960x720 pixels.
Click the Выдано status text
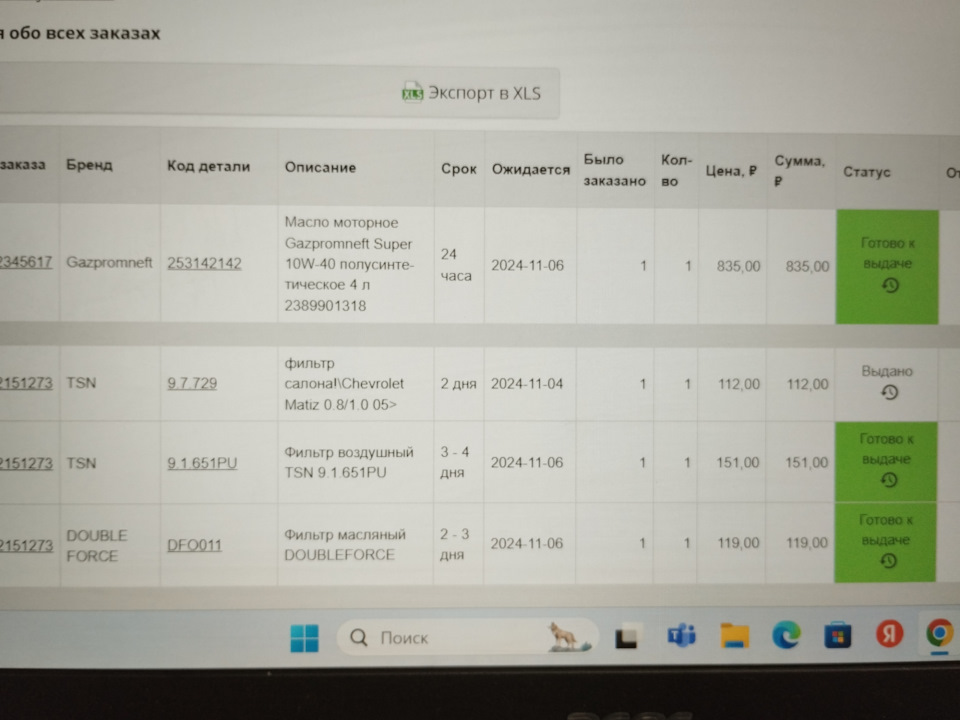click(887, 371)
